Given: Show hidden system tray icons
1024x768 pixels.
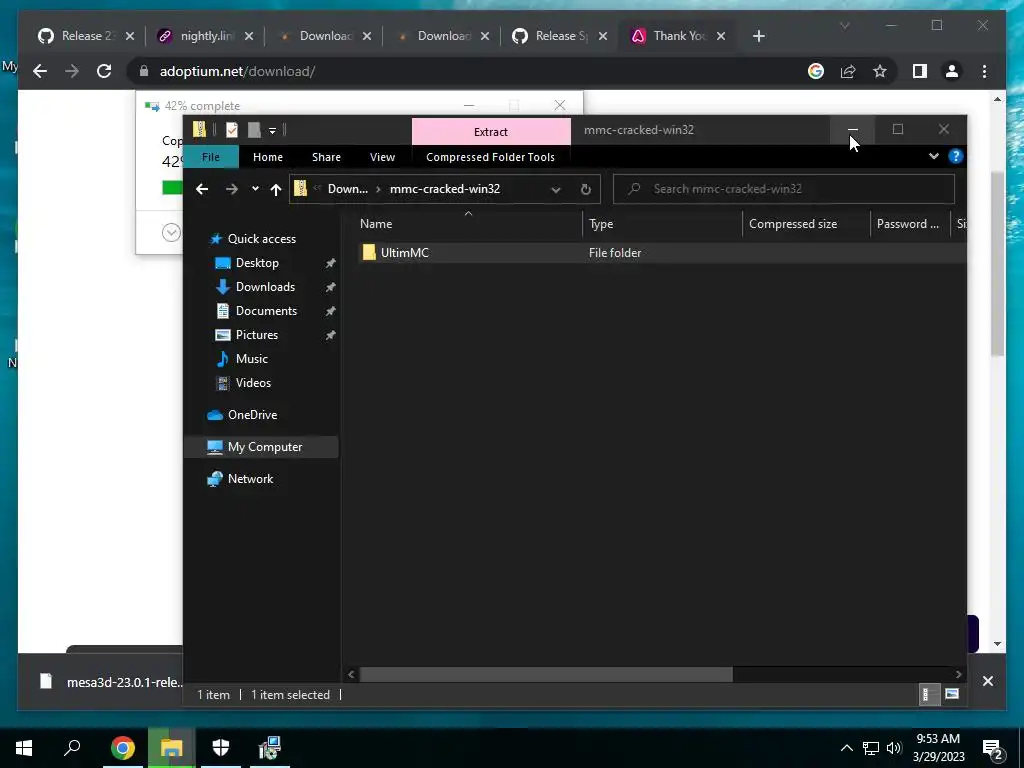Looking at the screenshot, I should click(846, 748).
